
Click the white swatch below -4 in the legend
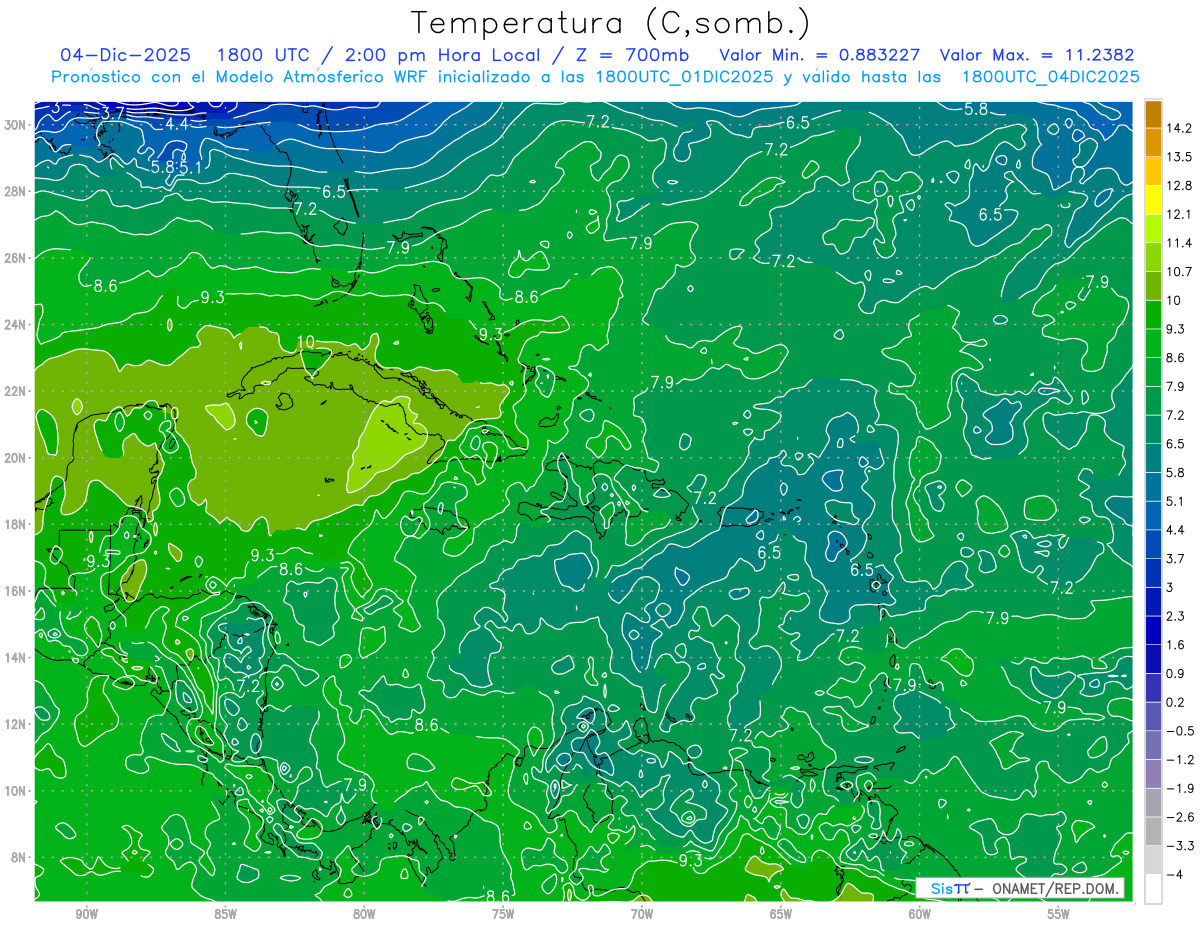1153,888
